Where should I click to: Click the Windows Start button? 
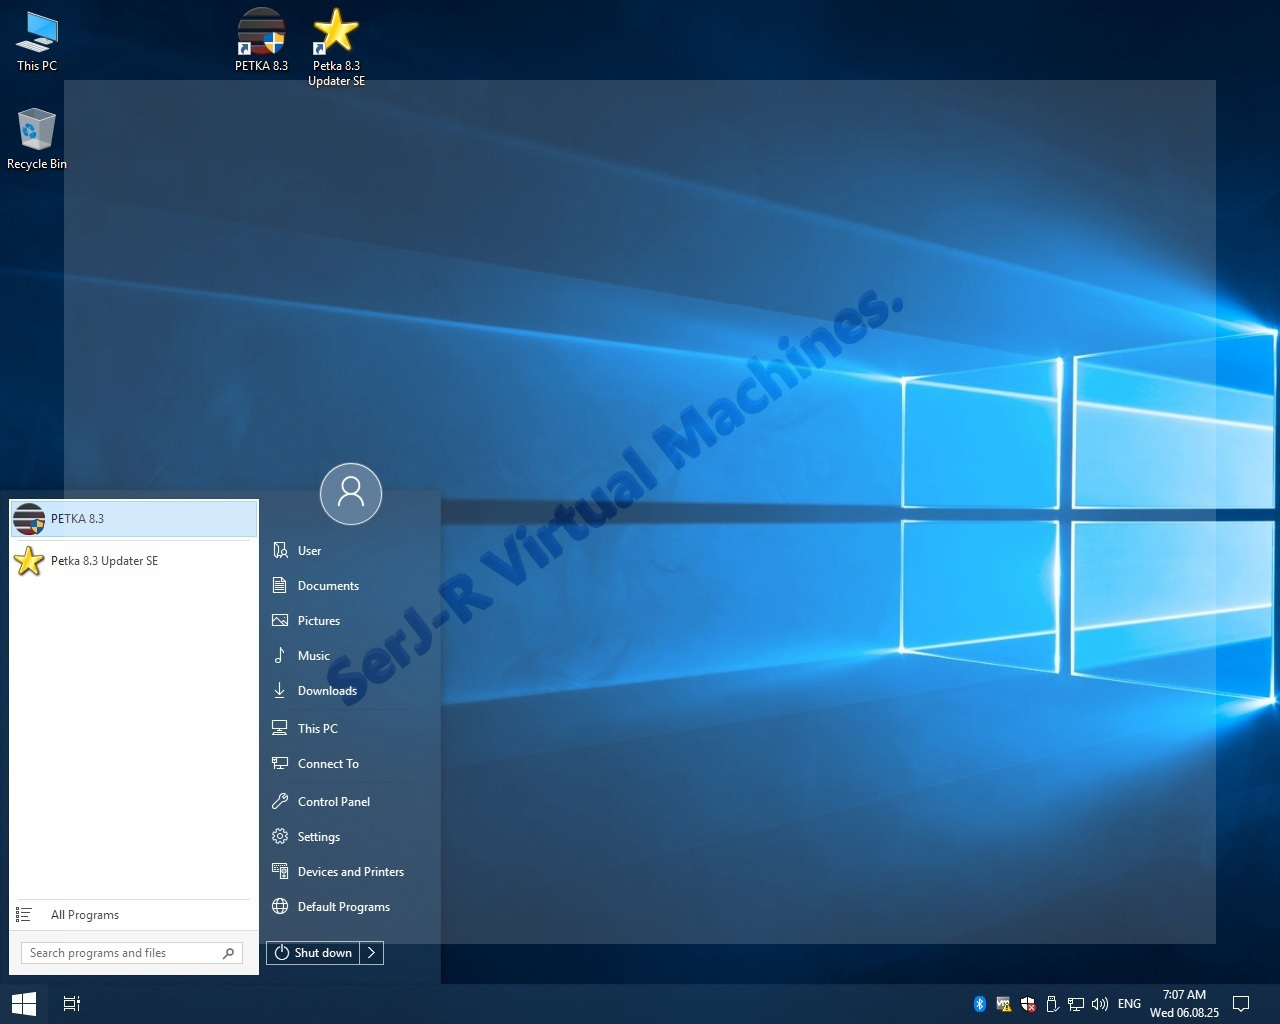click(23, 1003)
